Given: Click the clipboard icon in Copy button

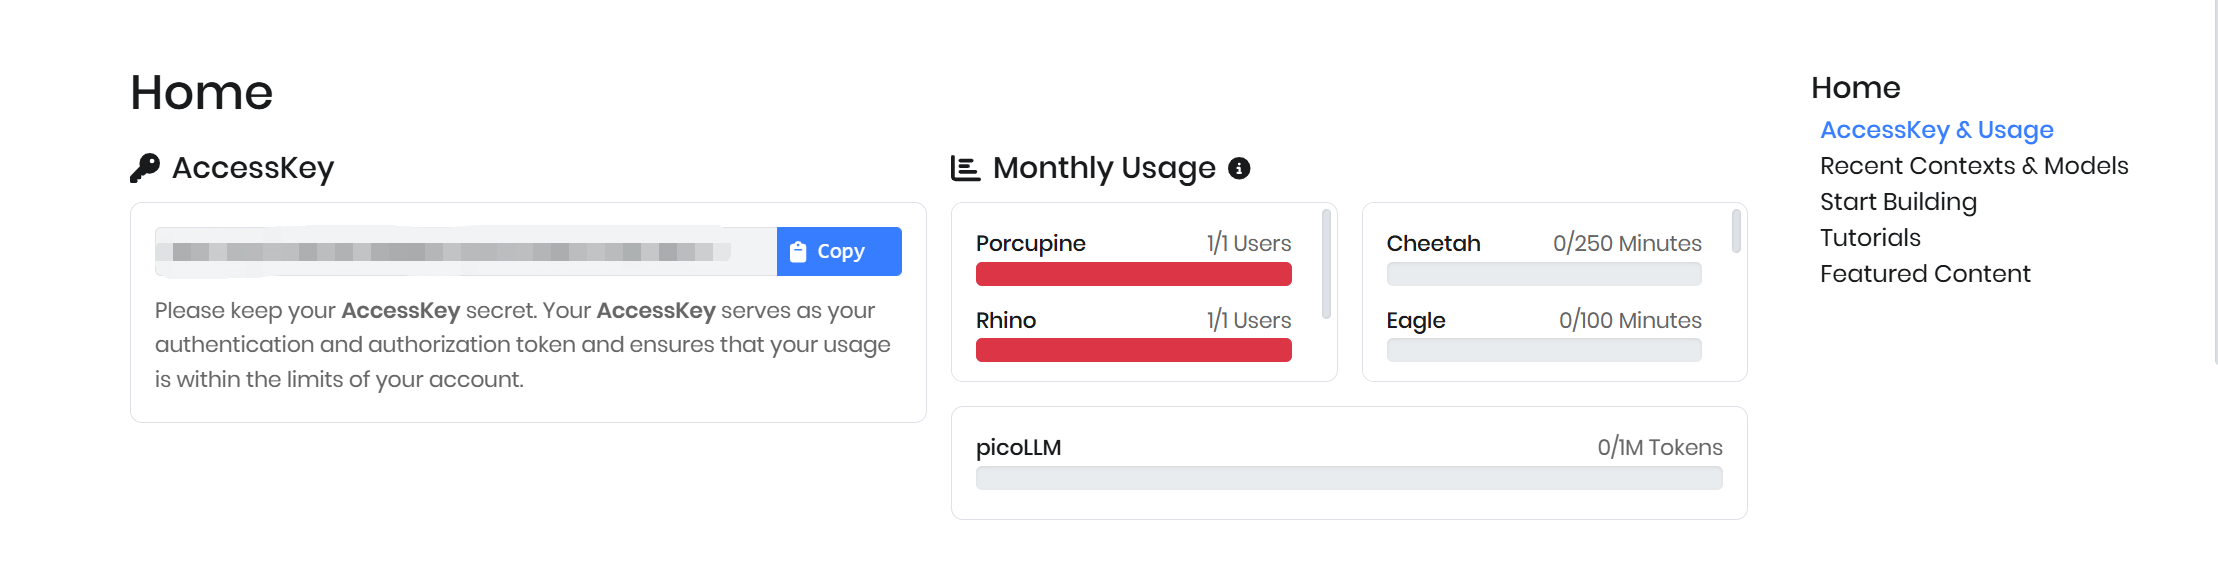Looking at the screenshot, I should pos(798,252).
